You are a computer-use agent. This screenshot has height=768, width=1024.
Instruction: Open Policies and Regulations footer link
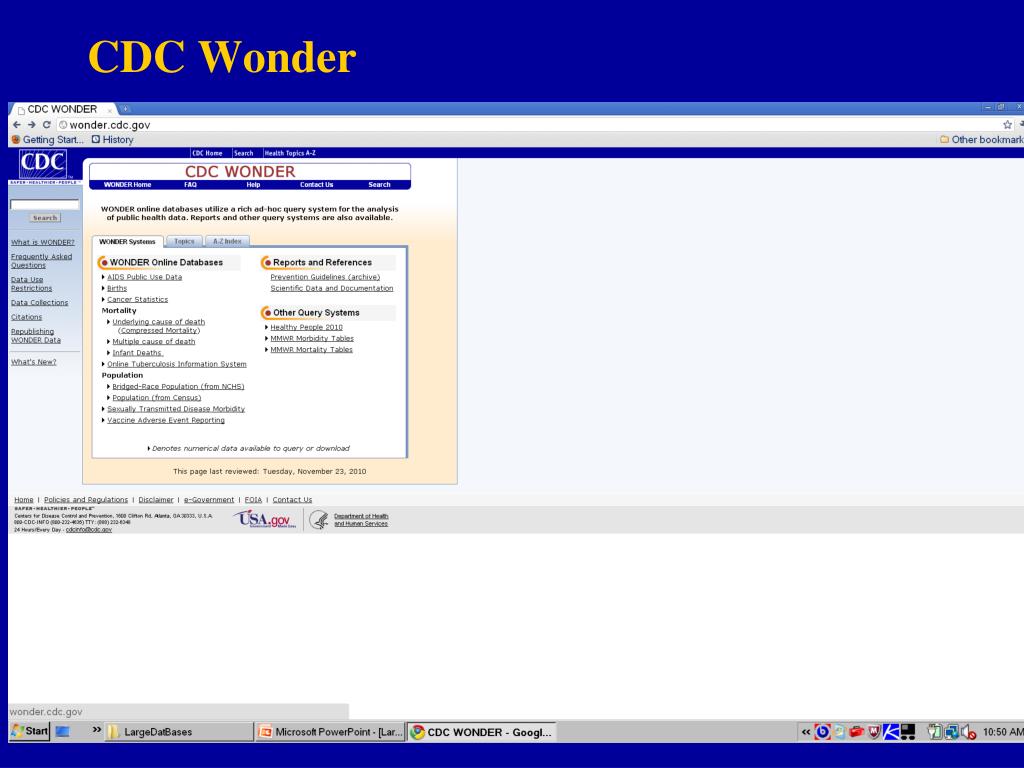(86, 500)
